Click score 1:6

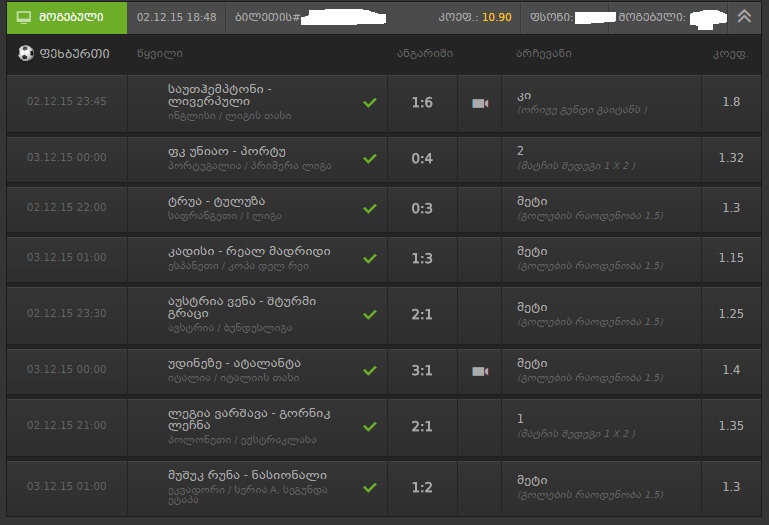click(422, 102)
